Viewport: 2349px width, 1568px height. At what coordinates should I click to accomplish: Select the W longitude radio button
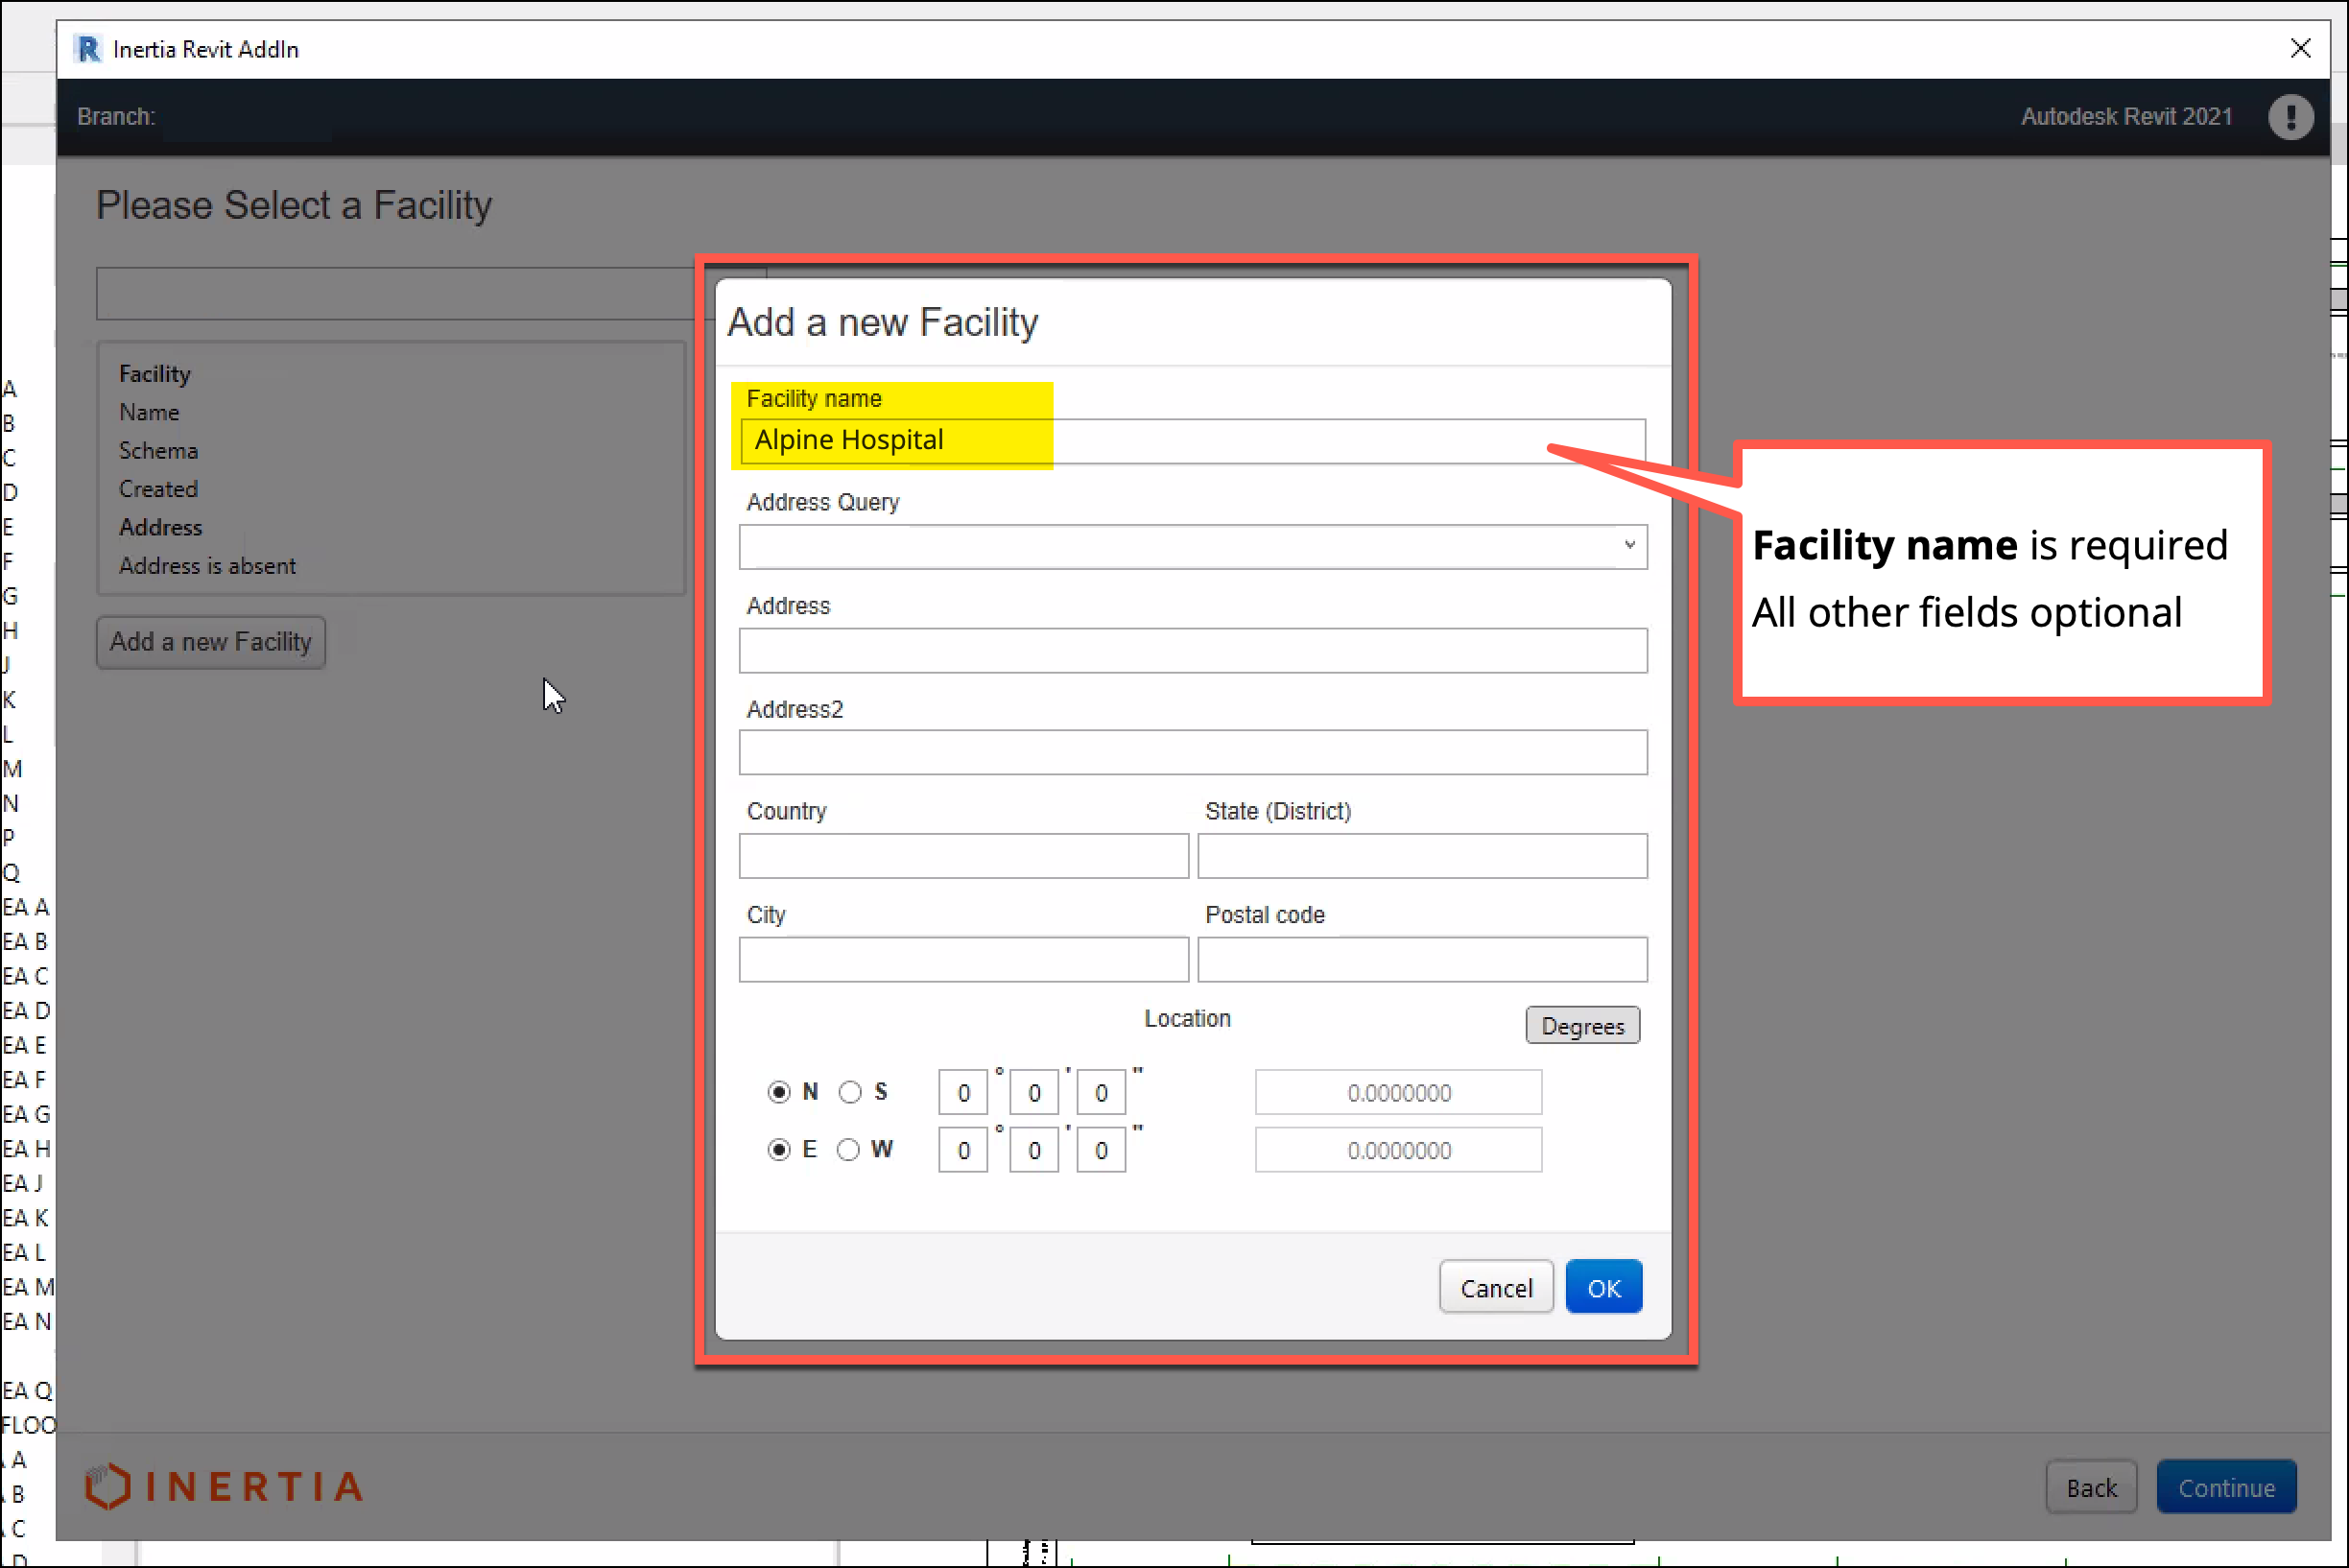tap(848, 1150)
